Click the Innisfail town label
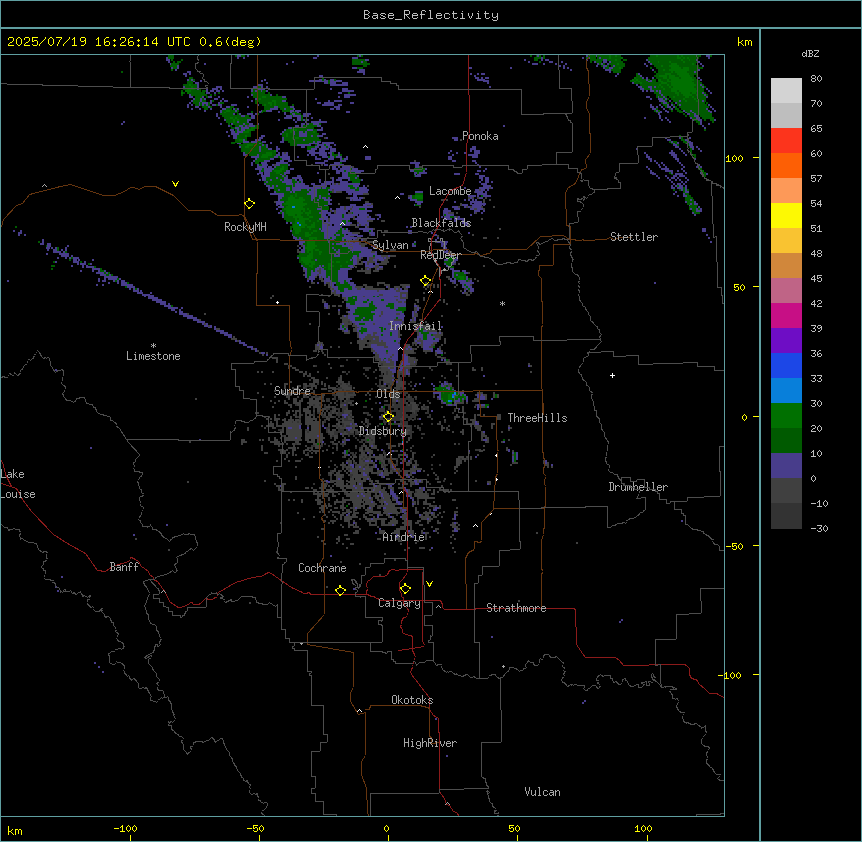862x842 pixels. [416, 326]
